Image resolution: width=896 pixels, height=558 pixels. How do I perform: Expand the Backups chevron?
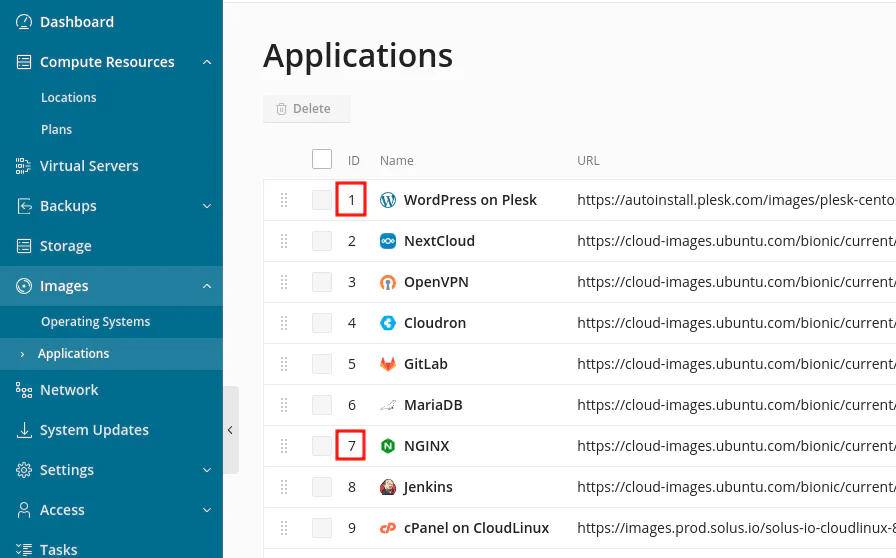(207, 206)
